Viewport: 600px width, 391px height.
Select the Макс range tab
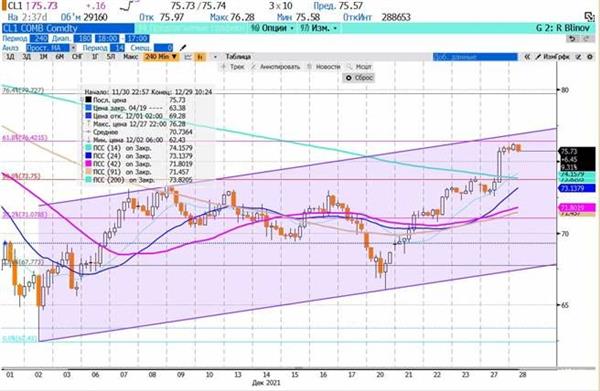coord(130,57)
